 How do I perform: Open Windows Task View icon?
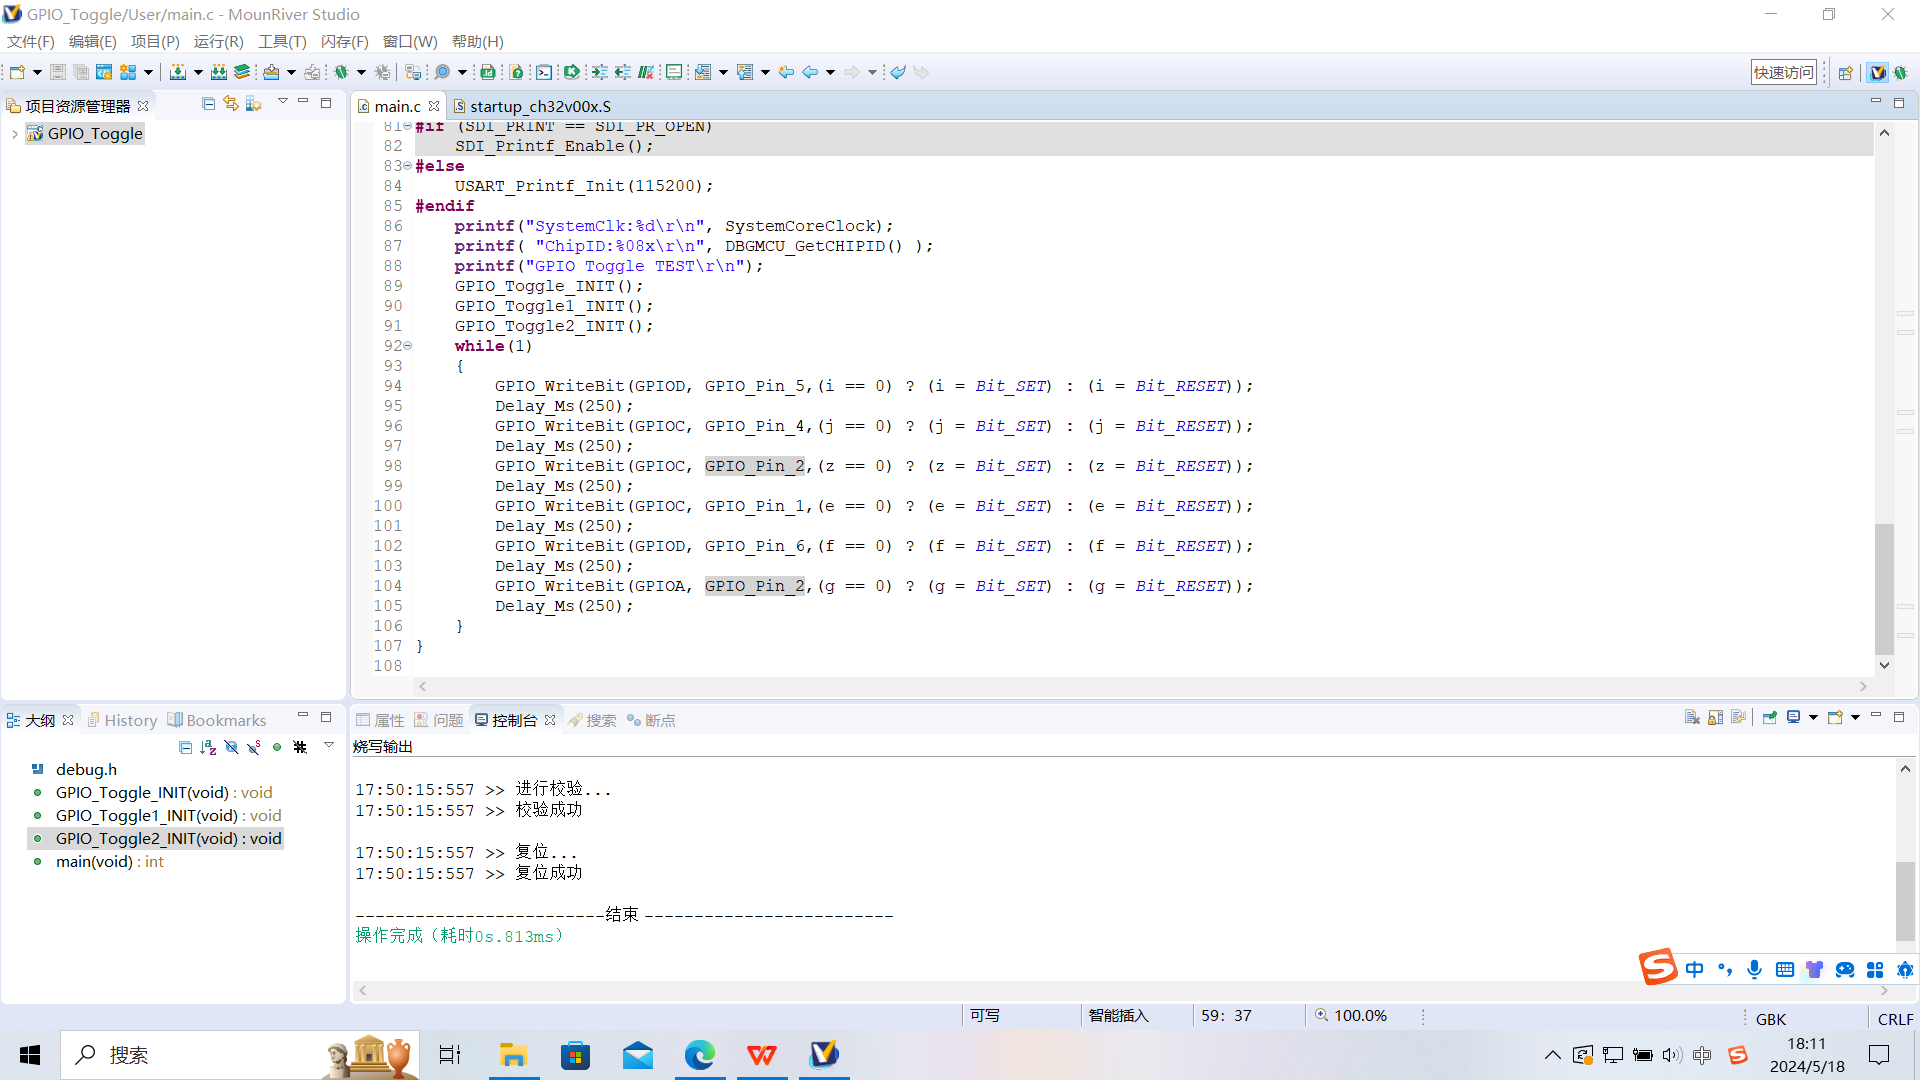[450, 1054]
